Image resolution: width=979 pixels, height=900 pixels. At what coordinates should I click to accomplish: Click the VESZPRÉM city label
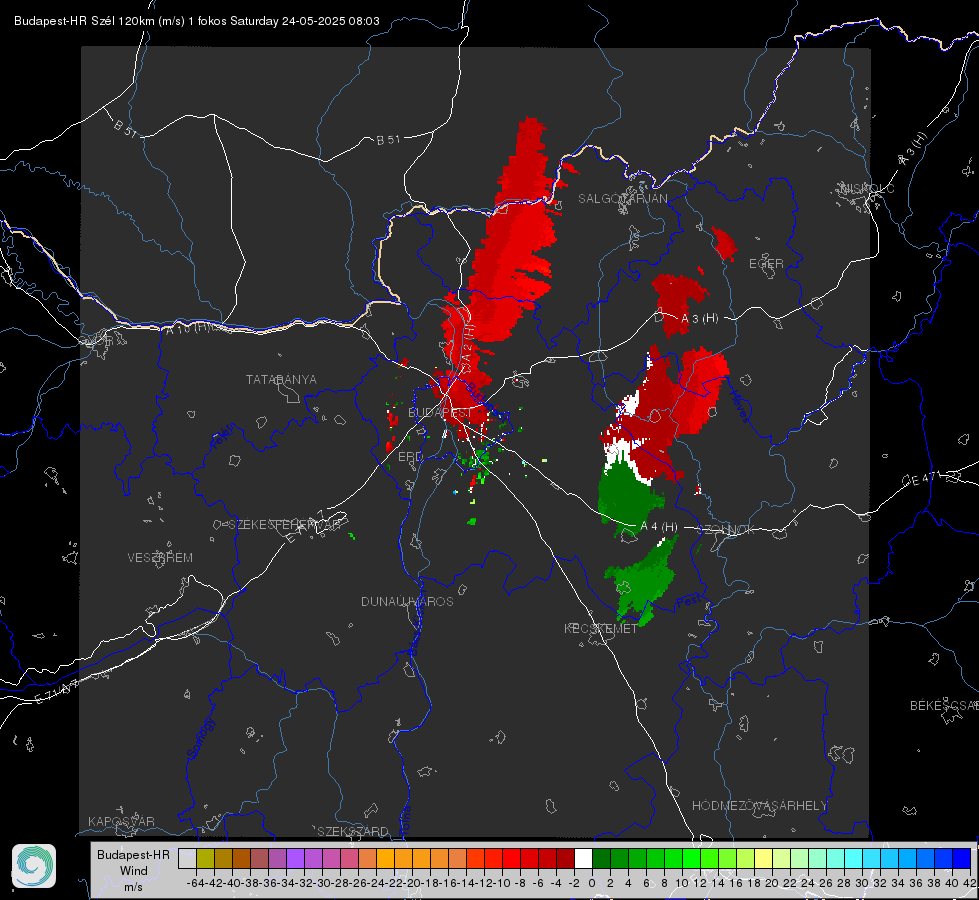(160, 558)
